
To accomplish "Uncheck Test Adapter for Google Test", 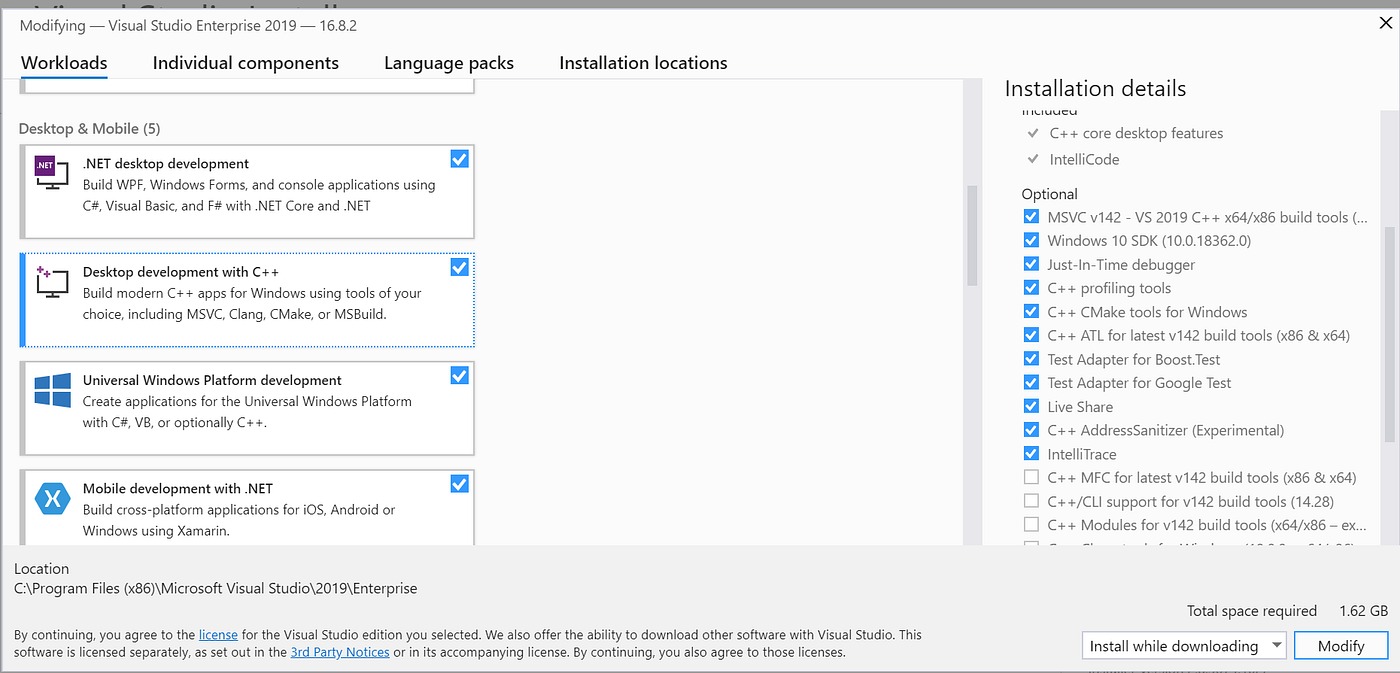I will (1031, 383).
